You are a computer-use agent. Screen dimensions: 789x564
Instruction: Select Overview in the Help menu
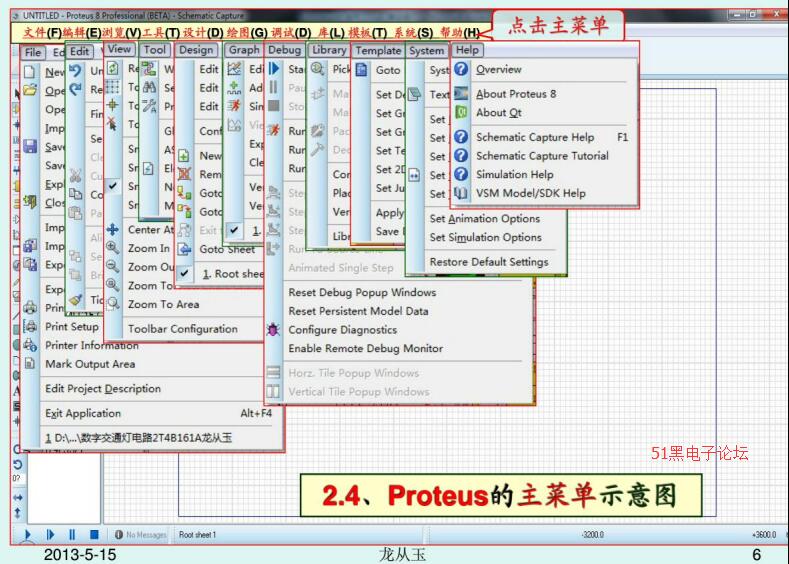coord(499,69)
